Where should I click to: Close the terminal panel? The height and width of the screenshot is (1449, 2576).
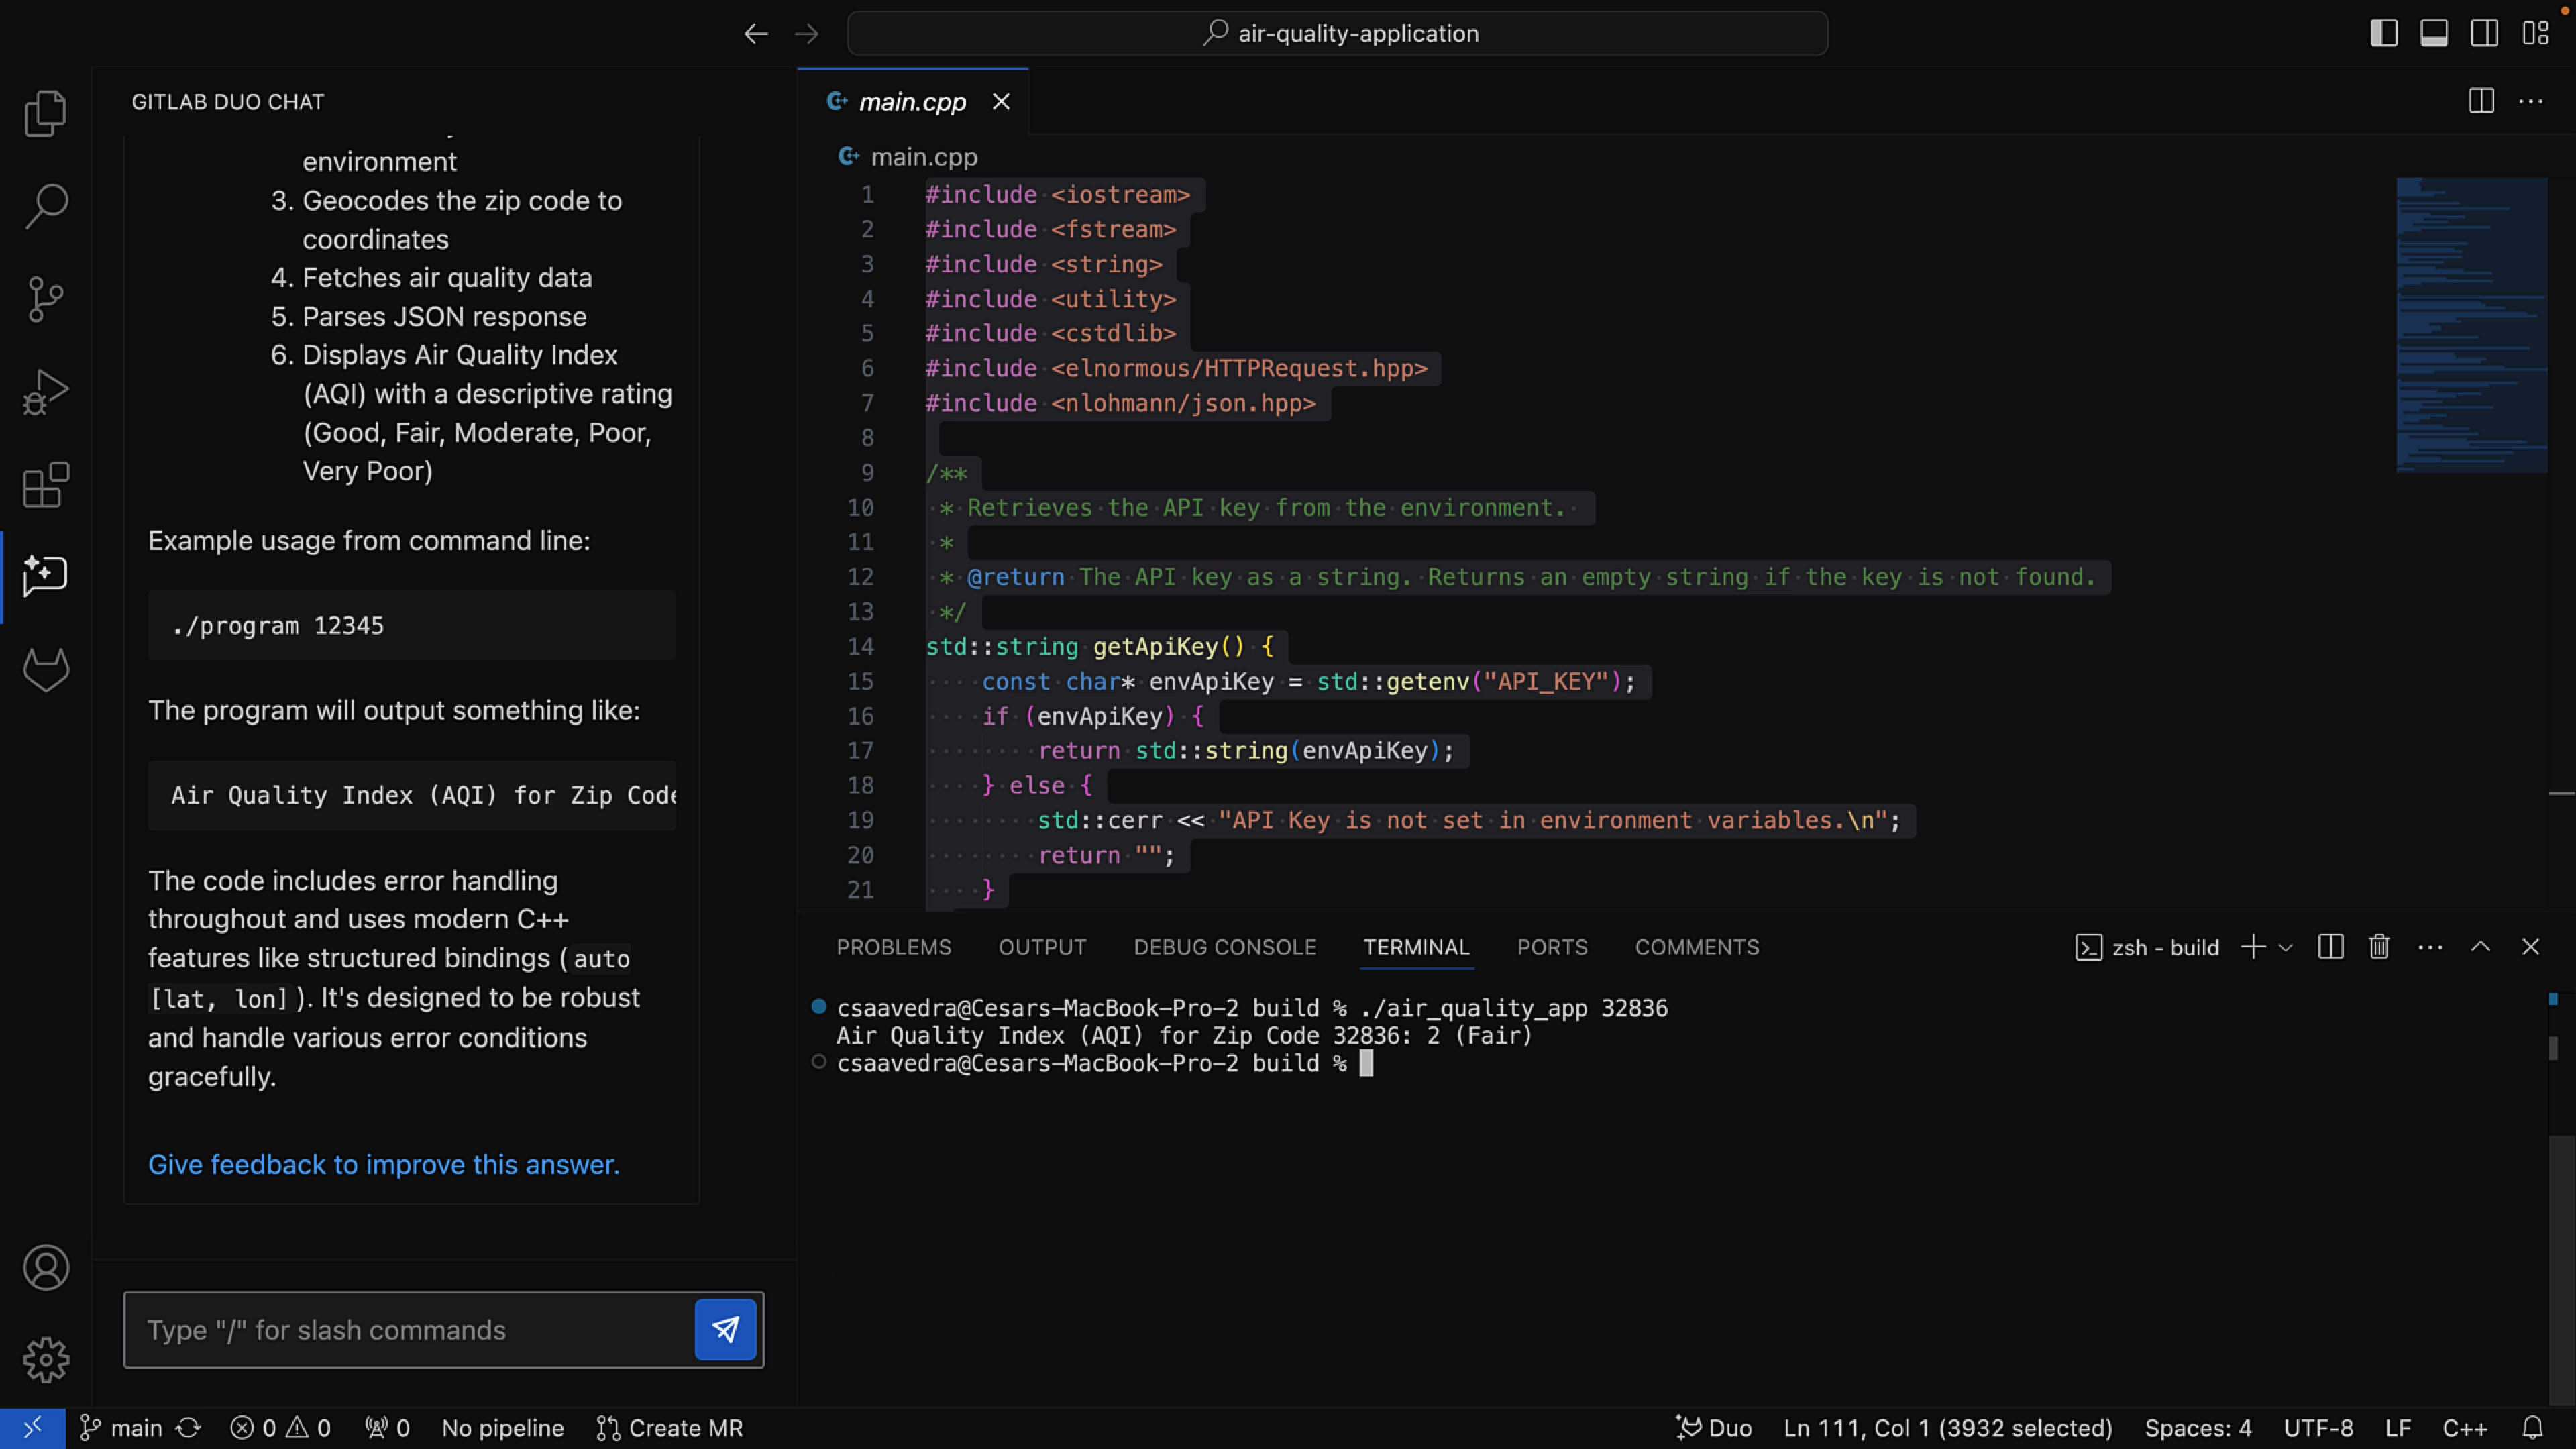coord(2531,947)
